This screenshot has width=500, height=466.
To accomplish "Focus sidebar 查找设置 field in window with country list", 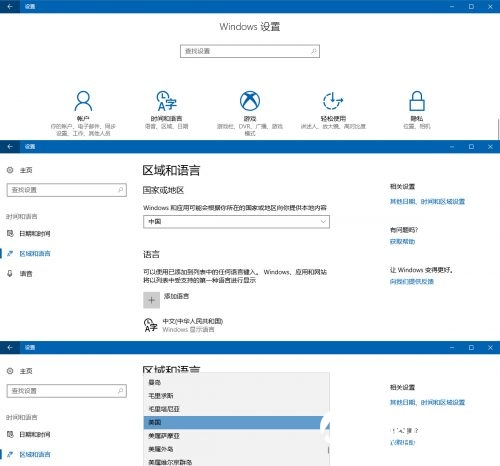I will click(x=67, y=391).
